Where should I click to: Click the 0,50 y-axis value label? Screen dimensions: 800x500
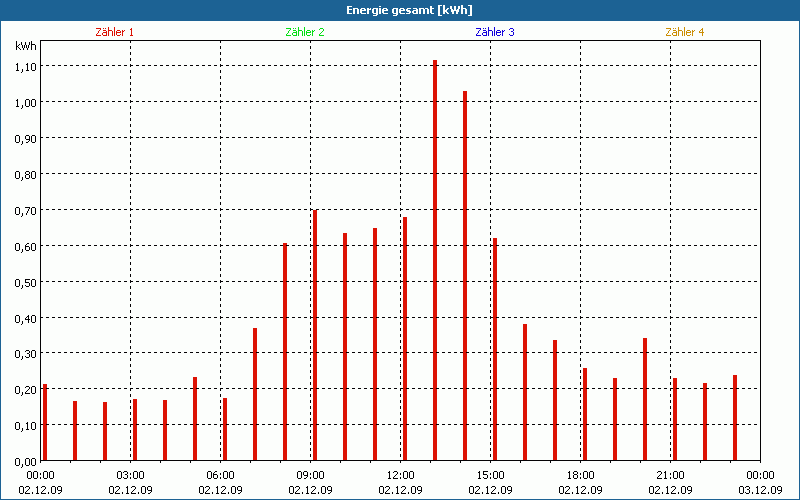25,282
